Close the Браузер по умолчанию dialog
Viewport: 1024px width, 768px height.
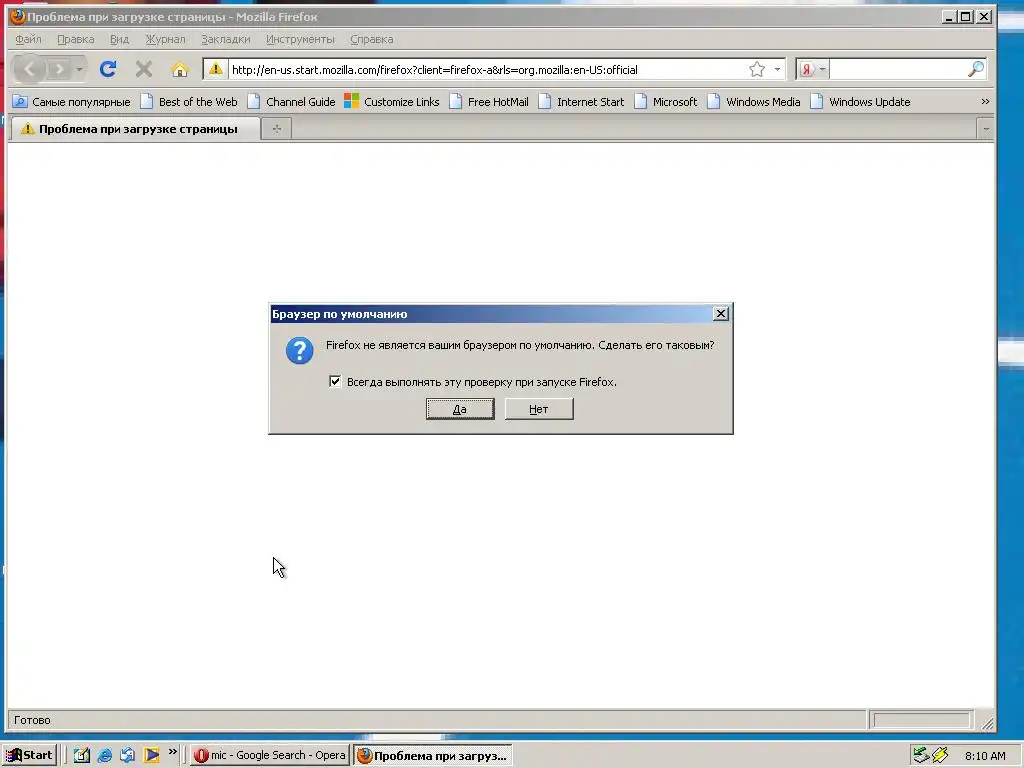pos(720,314)
